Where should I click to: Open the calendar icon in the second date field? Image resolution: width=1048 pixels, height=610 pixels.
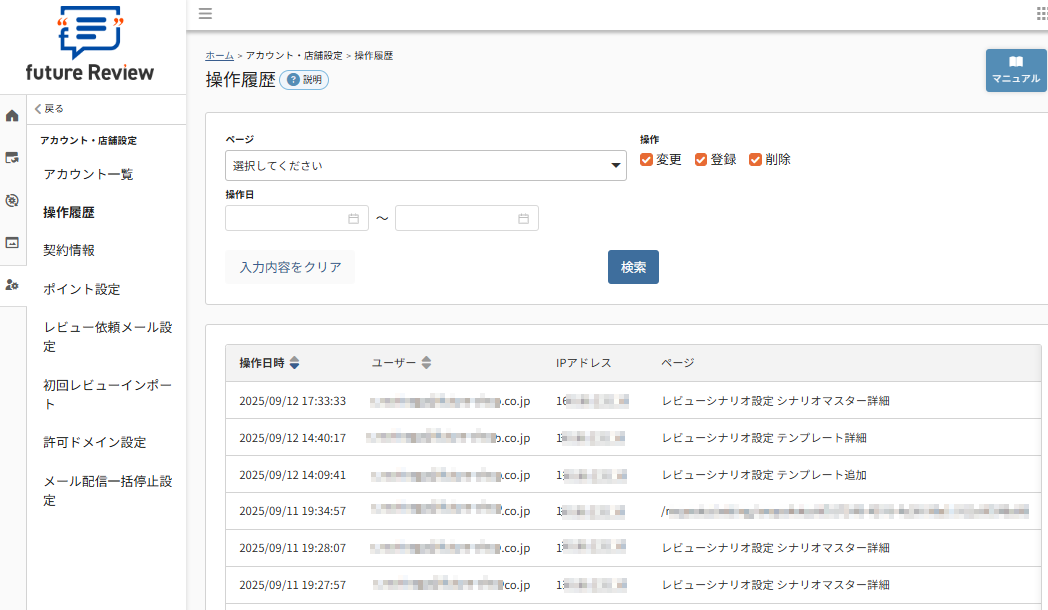[525, 217]
